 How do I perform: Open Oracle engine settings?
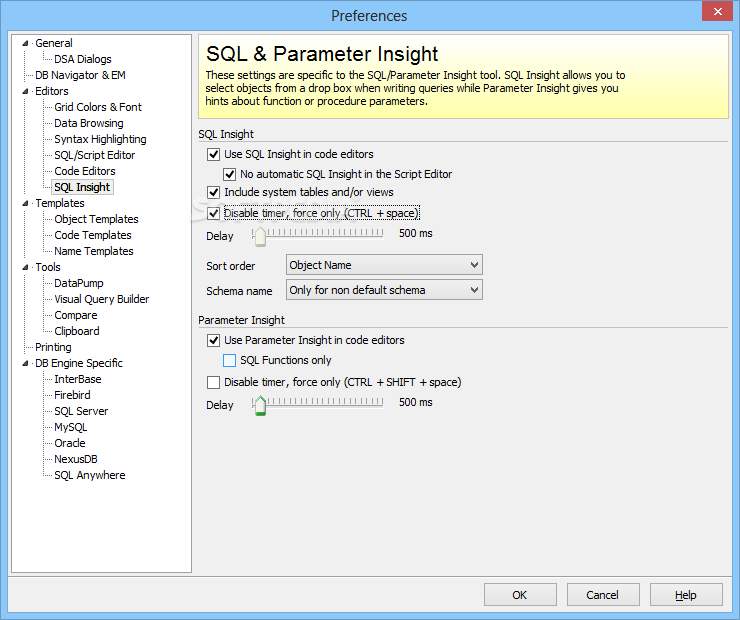click(70, 444)
